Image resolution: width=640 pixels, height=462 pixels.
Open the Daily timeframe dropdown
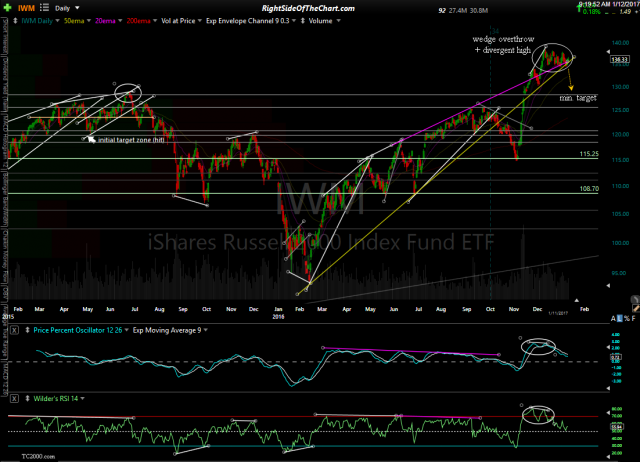(x=77, y=8)
